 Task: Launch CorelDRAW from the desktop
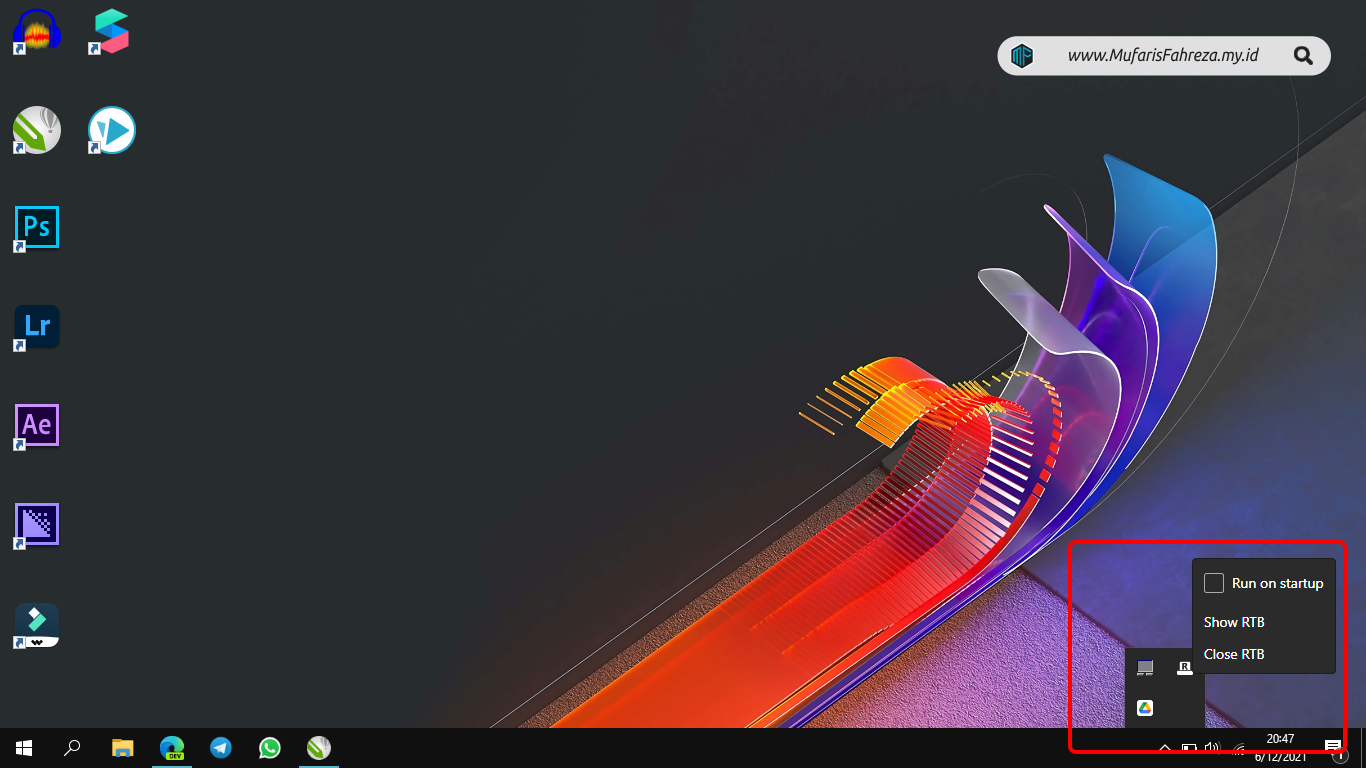(x=36, y=130)
